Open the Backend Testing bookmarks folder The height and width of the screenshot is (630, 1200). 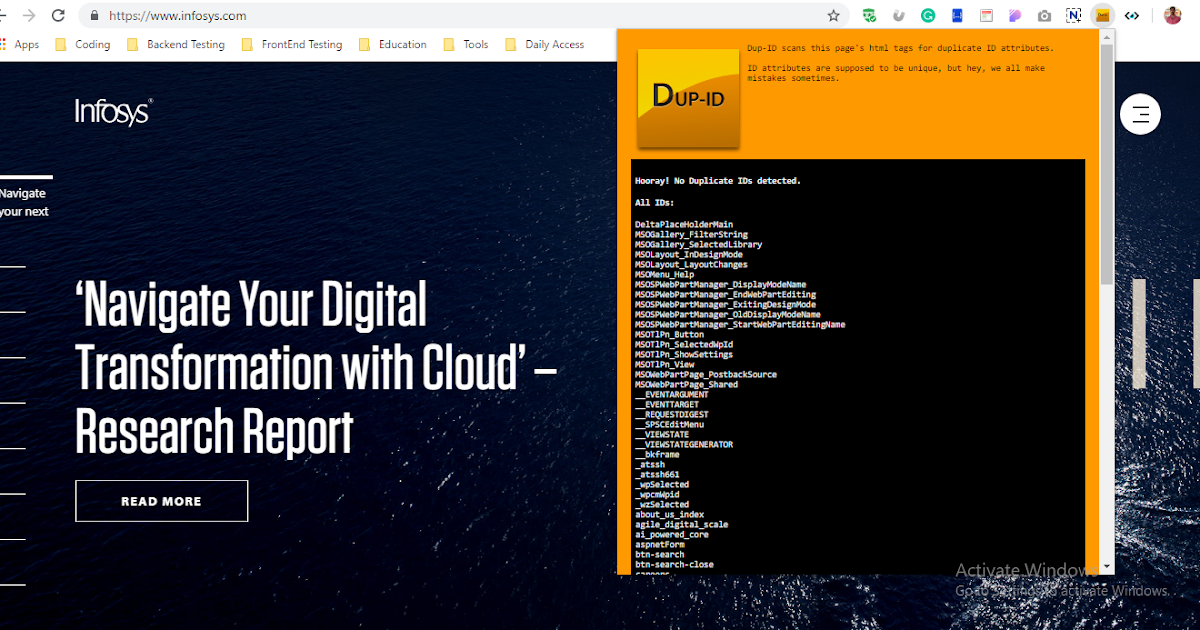point(184,44)
